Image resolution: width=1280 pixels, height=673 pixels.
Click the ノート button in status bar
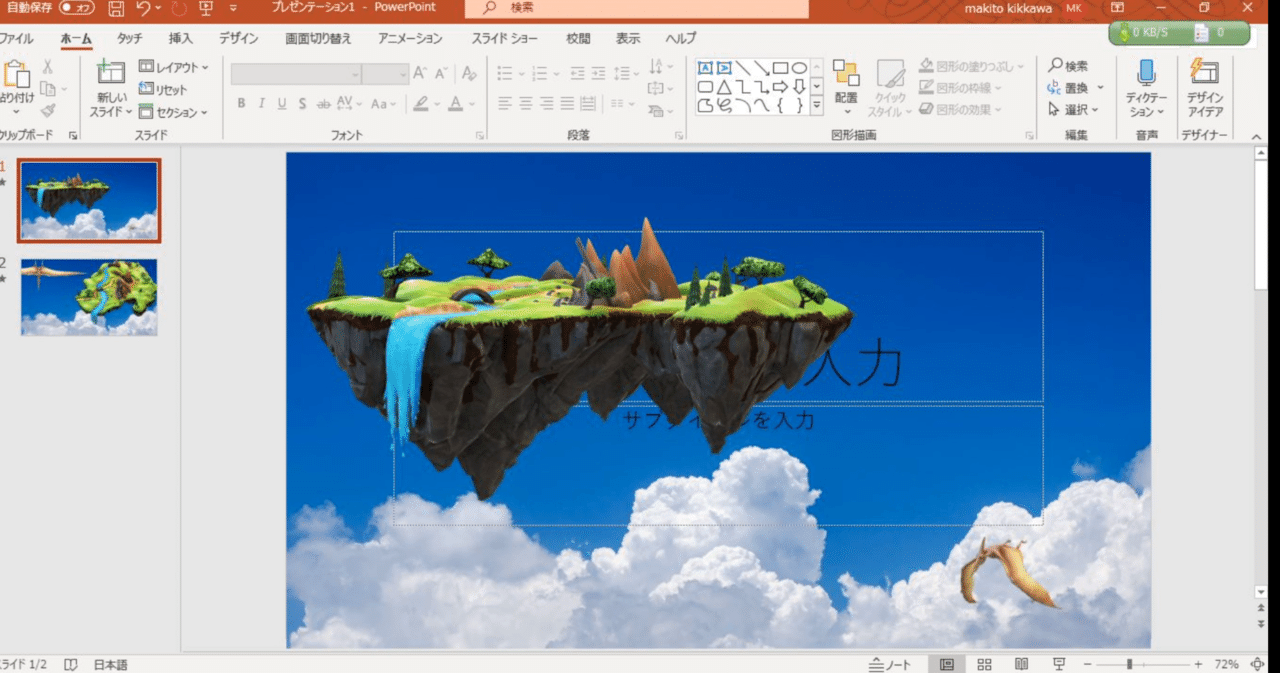click(888, 663)
